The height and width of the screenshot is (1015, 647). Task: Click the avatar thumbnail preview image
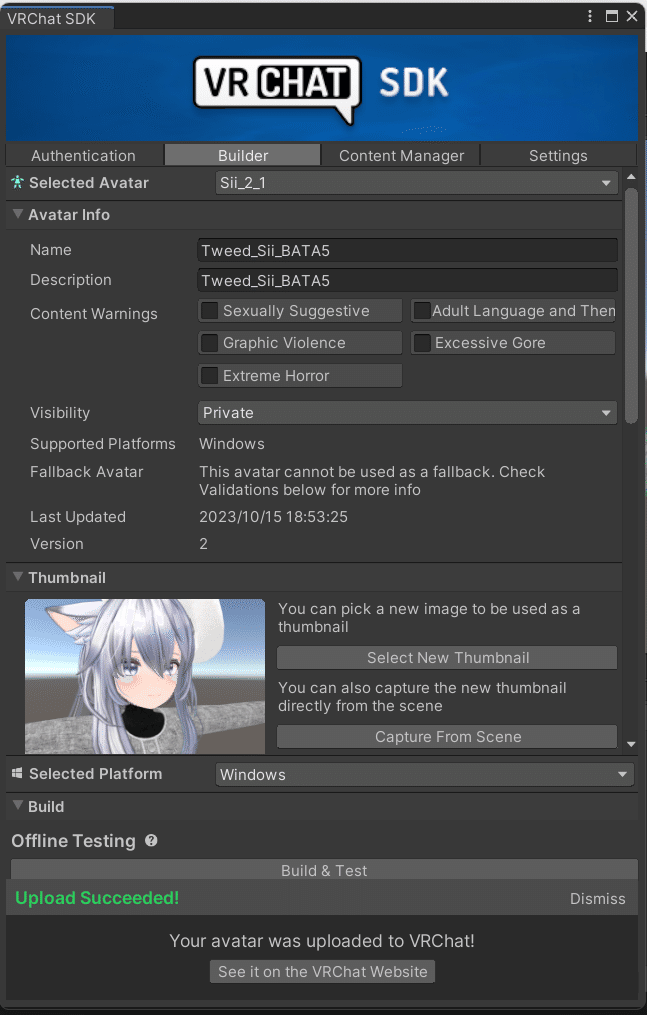145,676
